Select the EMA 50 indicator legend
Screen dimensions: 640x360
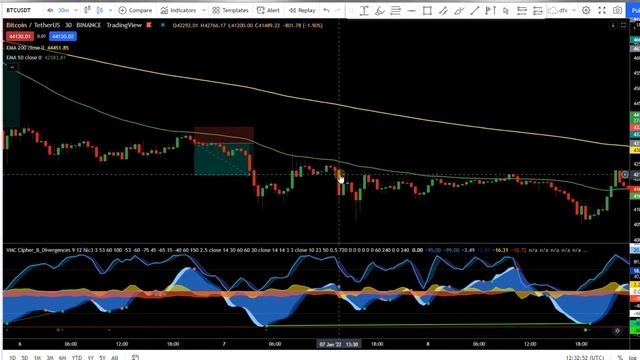[x=36, y=58]
